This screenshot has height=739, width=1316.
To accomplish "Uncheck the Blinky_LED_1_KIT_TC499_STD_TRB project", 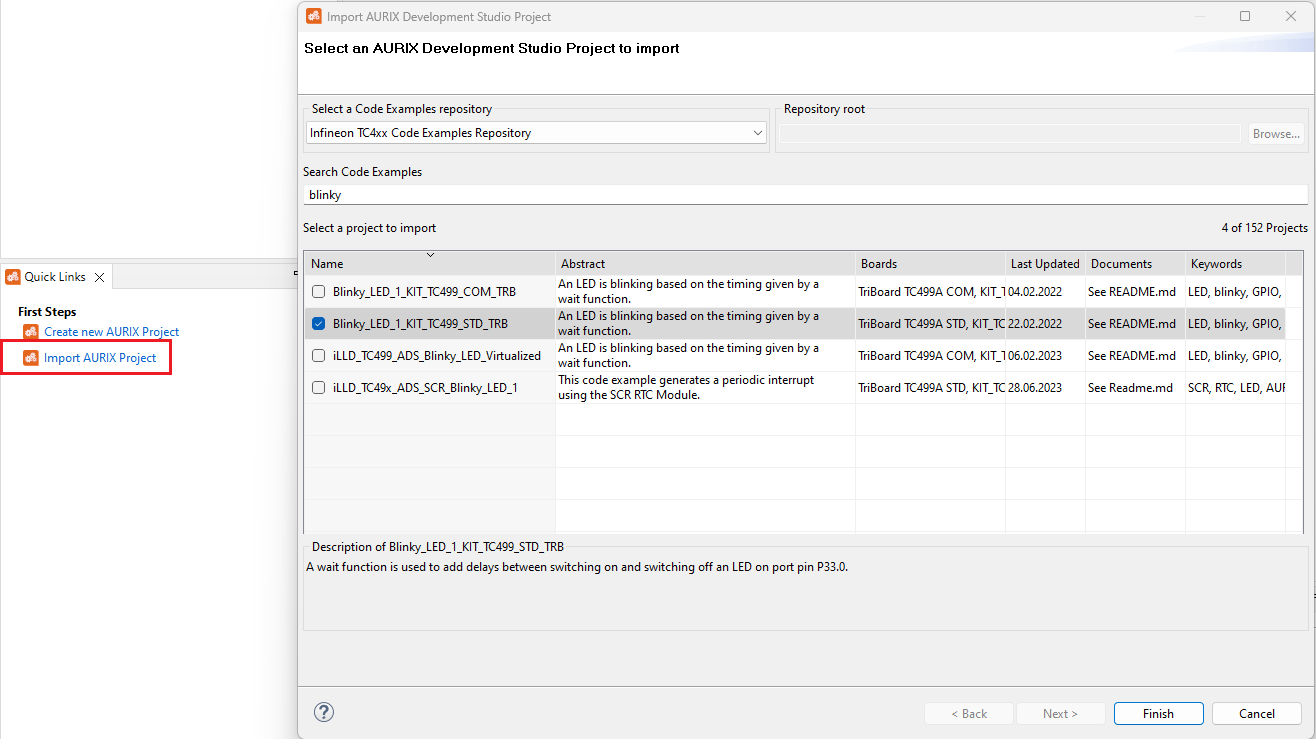I will pos(317,323).
